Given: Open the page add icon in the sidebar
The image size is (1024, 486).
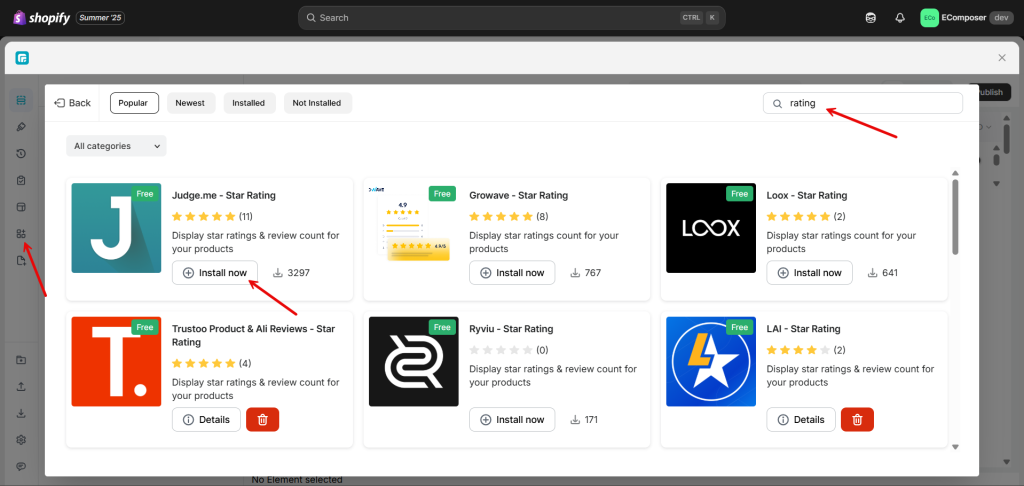Looking at the screenshot, I should [21, 261].
